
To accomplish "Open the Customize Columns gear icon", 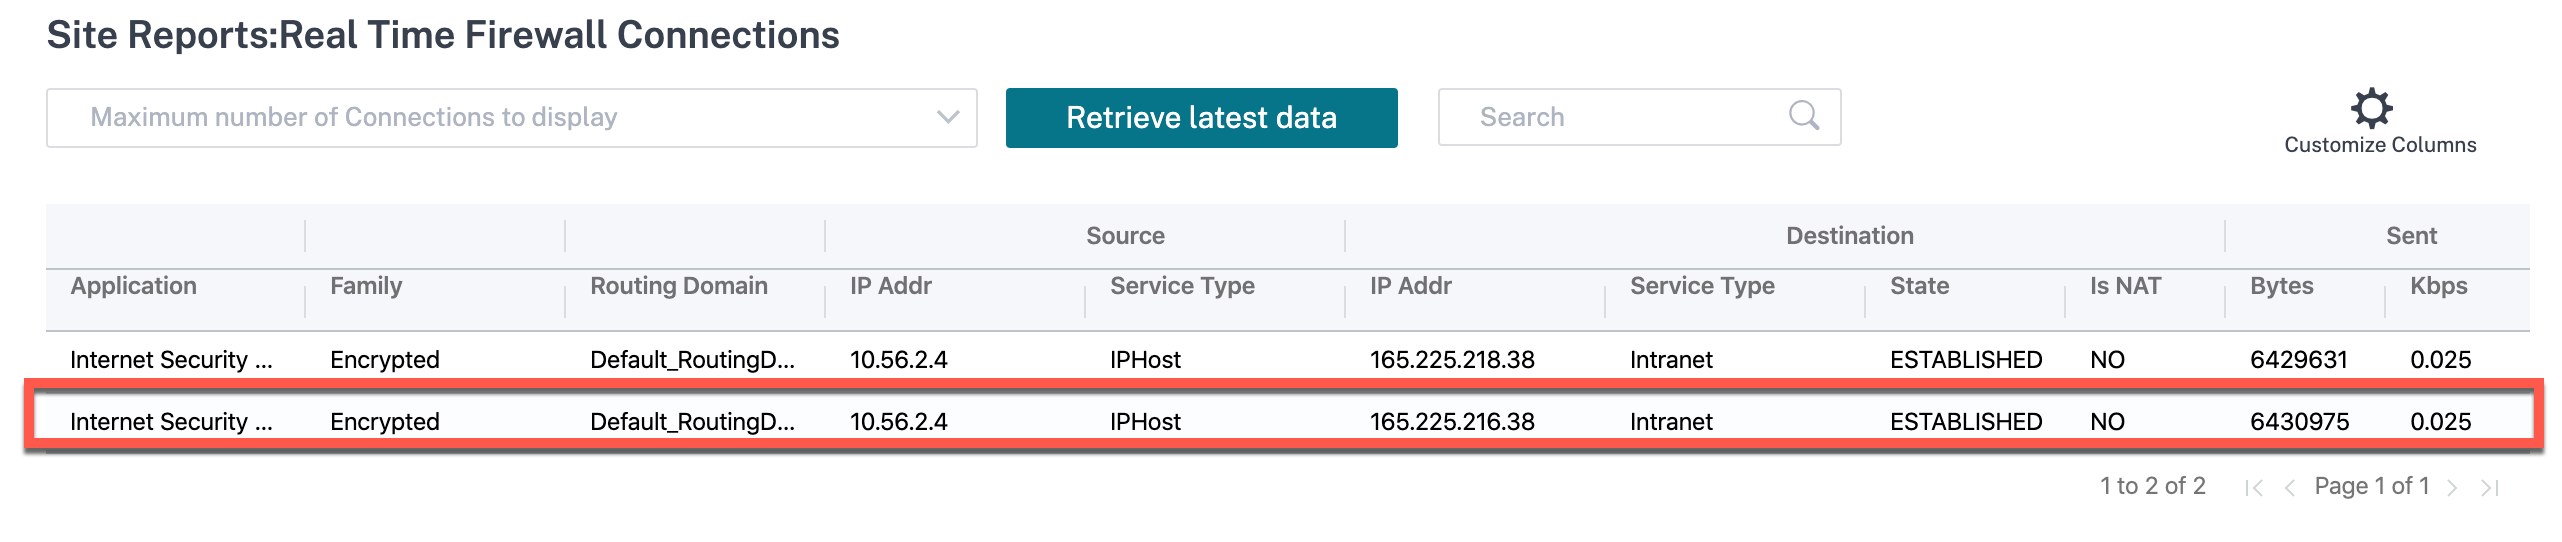I will click(2372, 108).
